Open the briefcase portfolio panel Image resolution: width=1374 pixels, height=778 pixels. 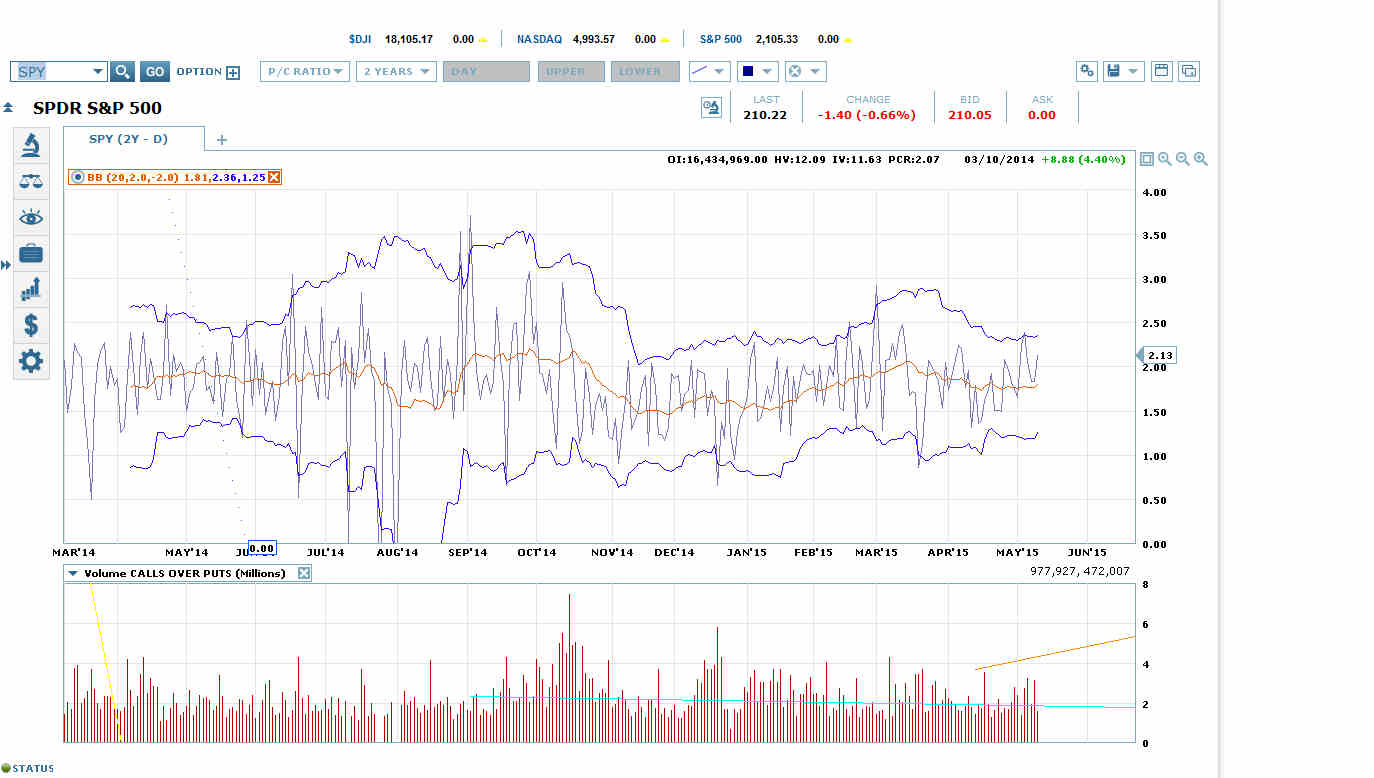pyautogui.click(x=30, y=253)
